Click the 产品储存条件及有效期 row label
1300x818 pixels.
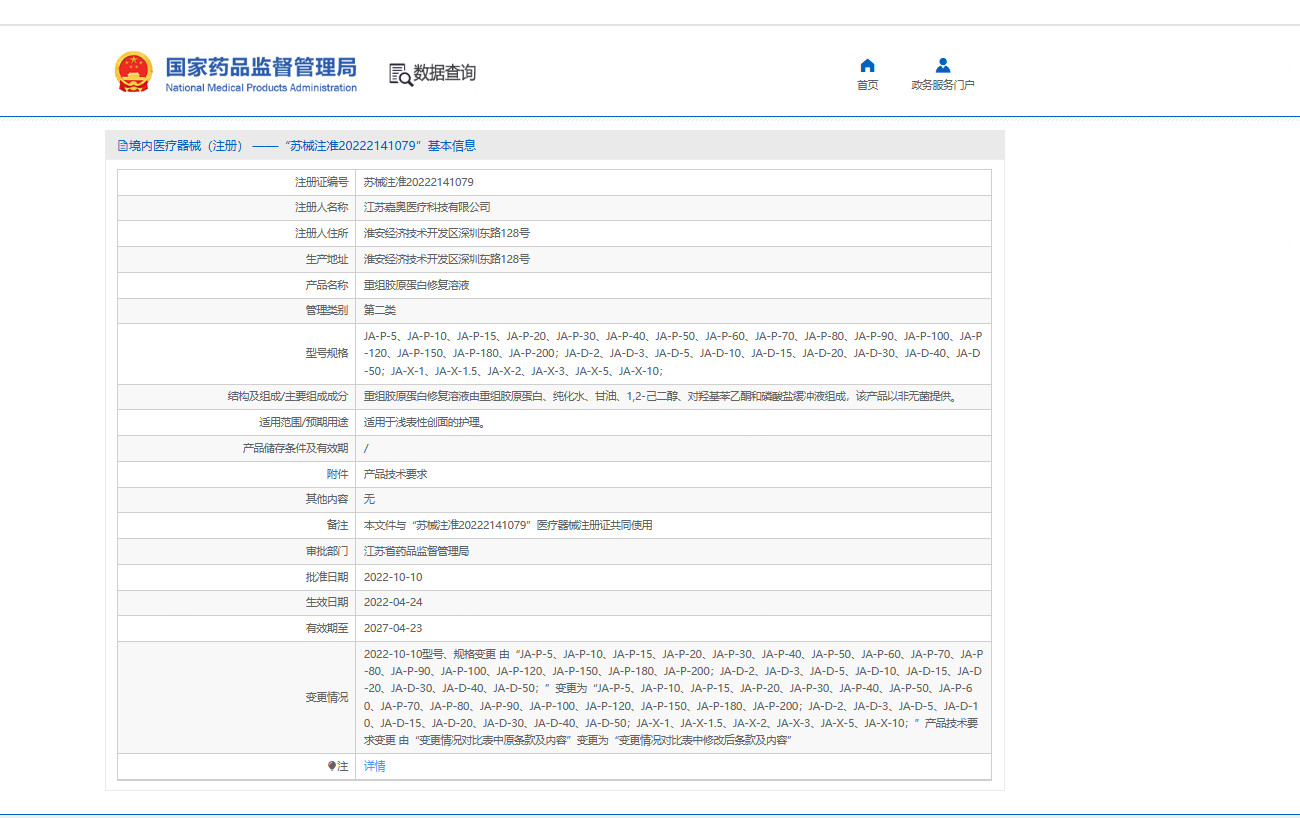[x=296, y=448]
